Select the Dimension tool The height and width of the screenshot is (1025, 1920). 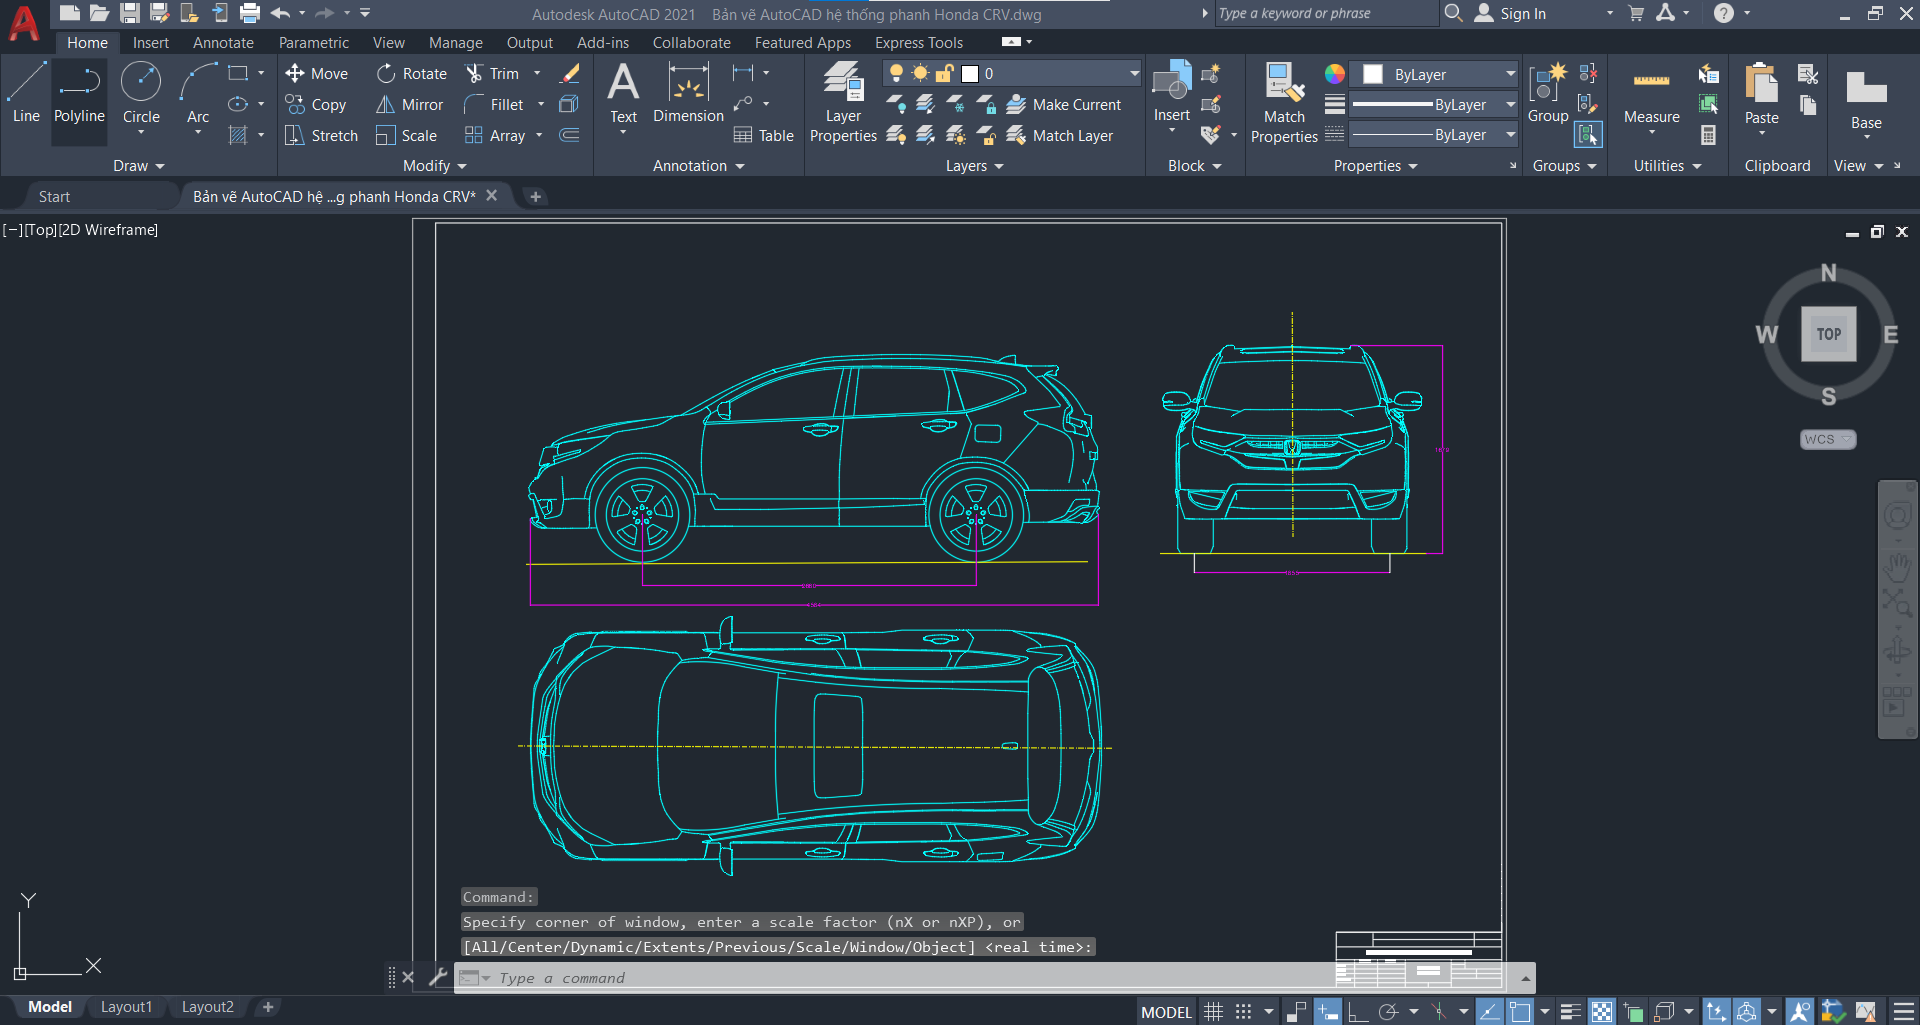688,93
